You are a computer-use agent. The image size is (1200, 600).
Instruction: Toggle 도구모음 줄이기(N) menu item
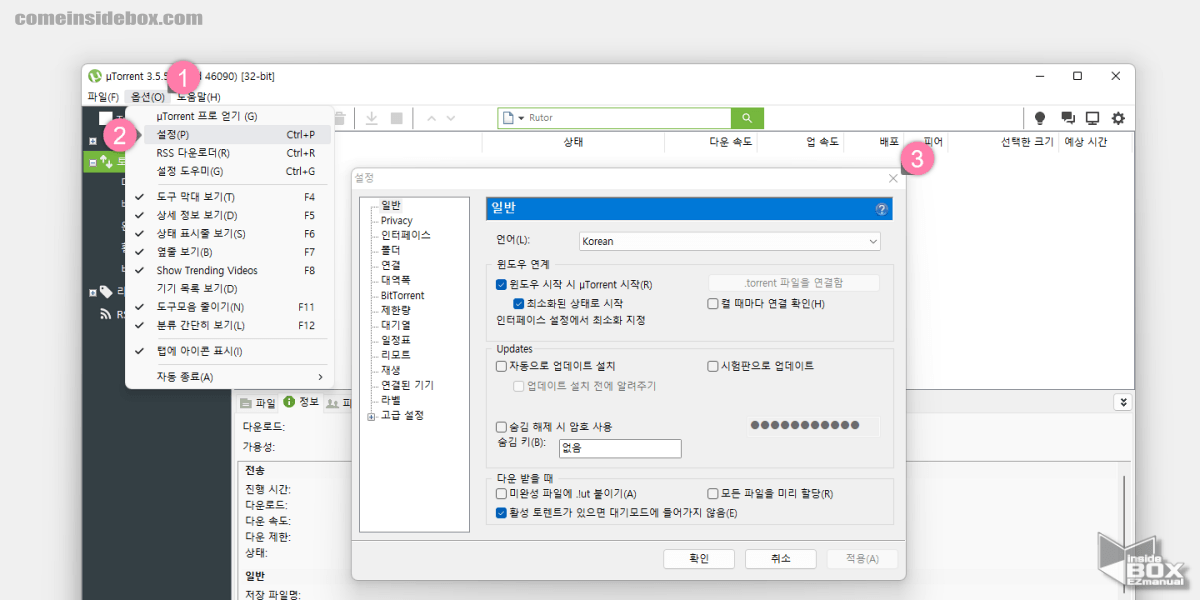[229, 307]
